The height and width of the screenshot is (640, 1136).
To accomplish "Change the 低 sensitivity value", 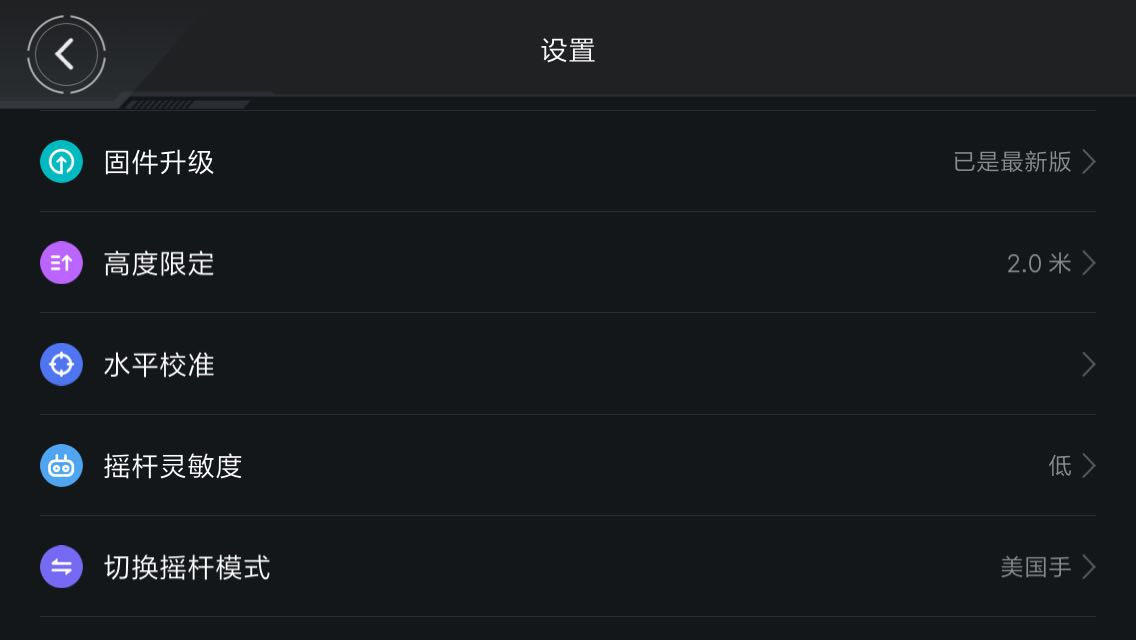I will (1060, 466).
